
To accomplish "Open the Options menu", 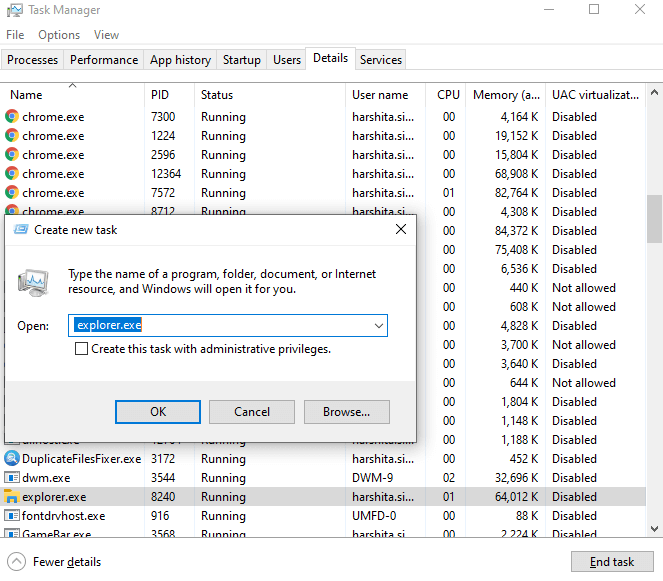I will [59, 35].
